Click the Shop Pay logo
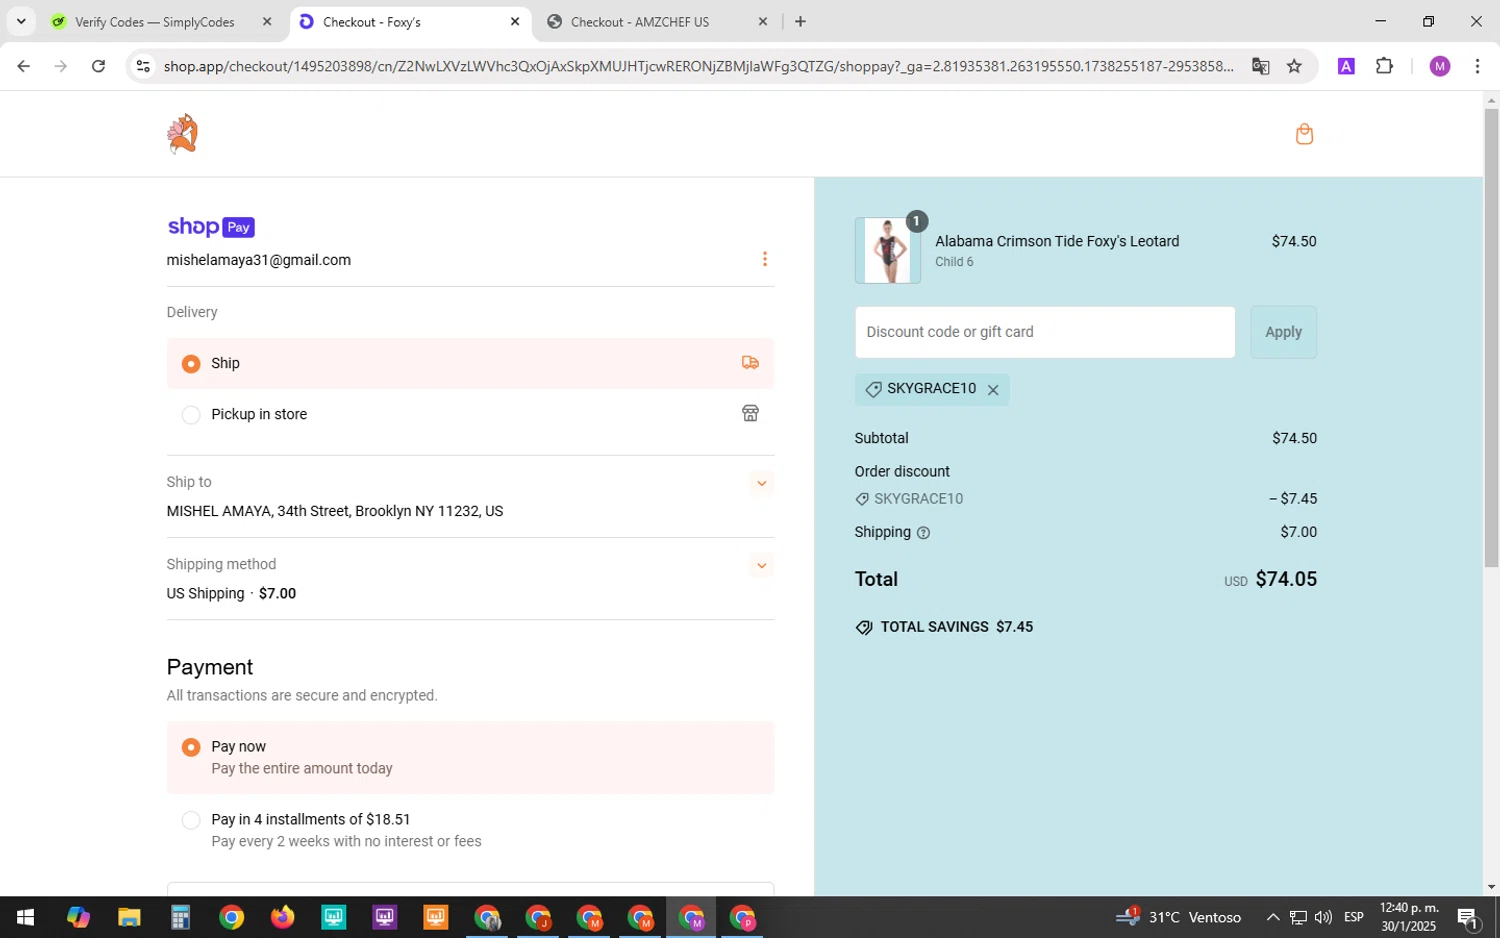 pos(211,227)
